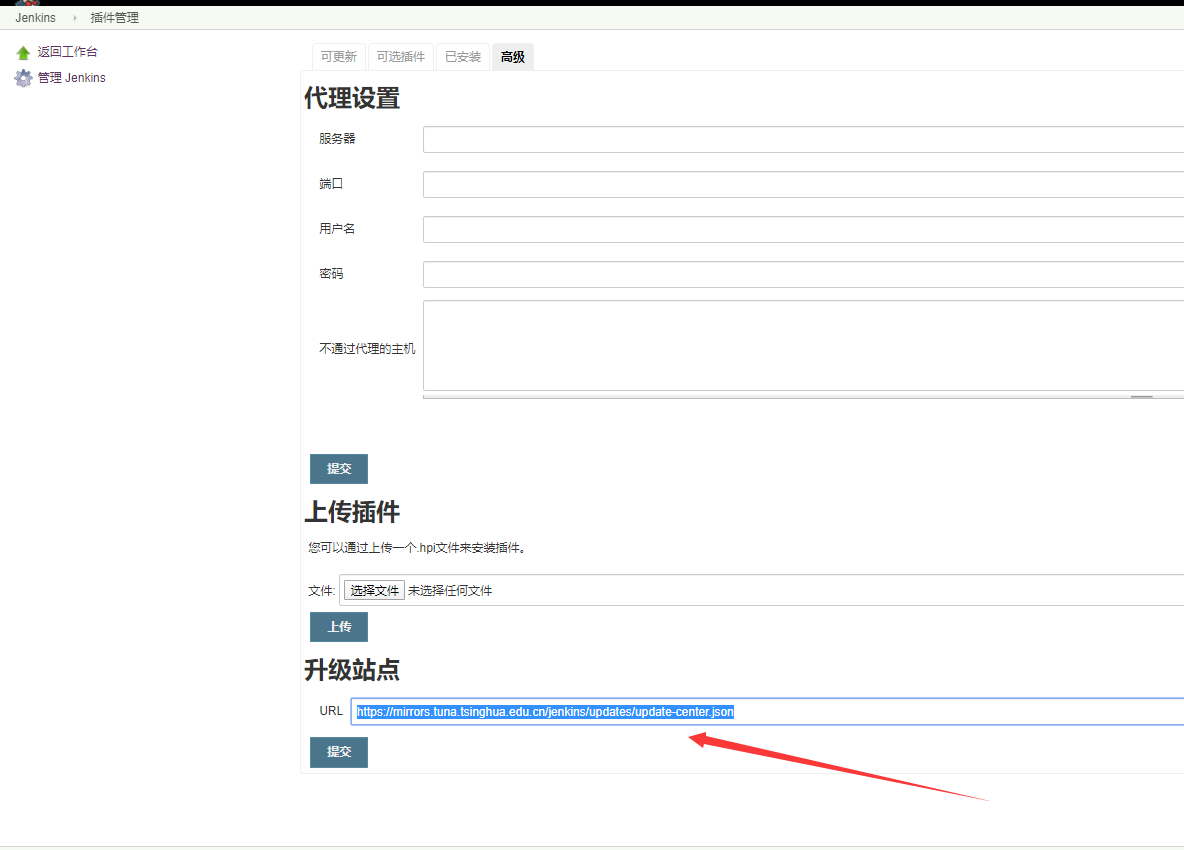
Task: Click the 上传插件 heading
Action: pos(352,512)
